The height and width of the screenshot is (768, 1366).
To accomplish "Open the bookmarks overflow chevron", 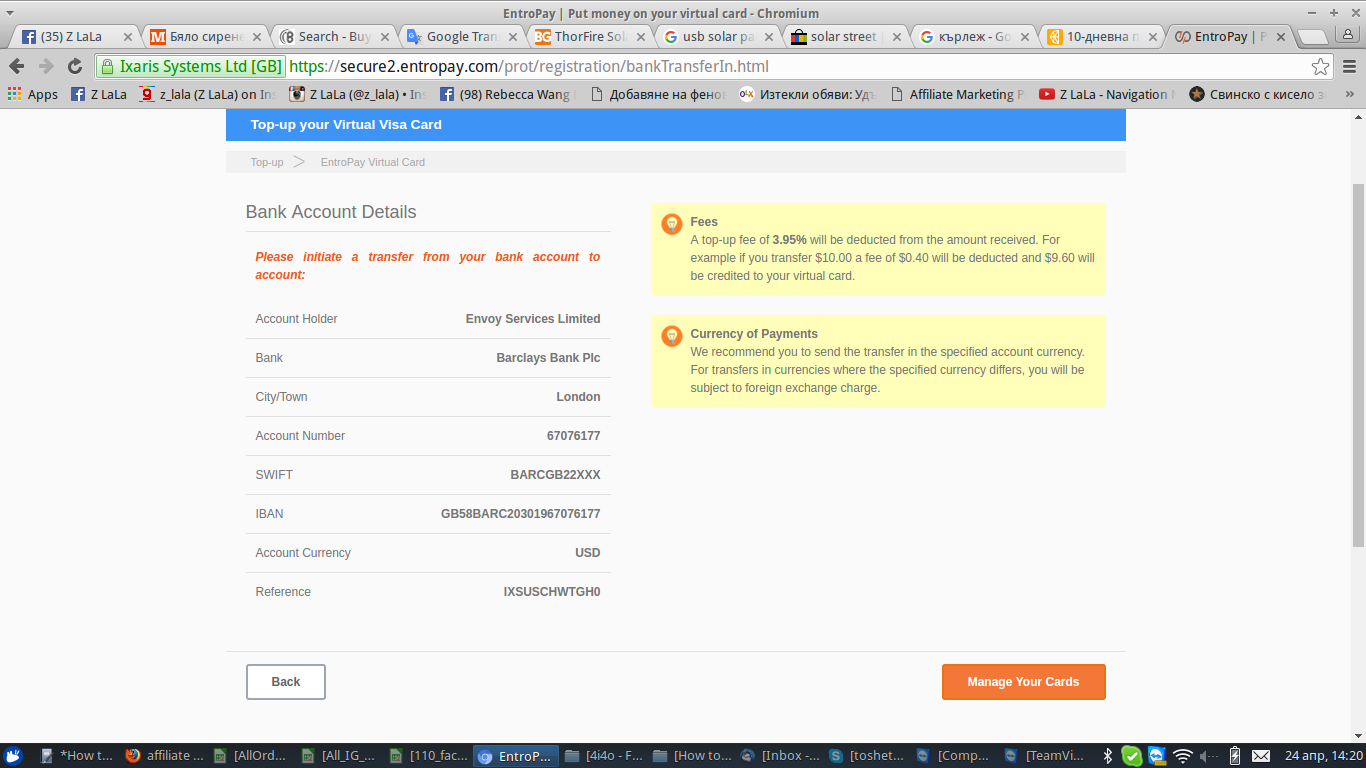I will click(1349, 95).
